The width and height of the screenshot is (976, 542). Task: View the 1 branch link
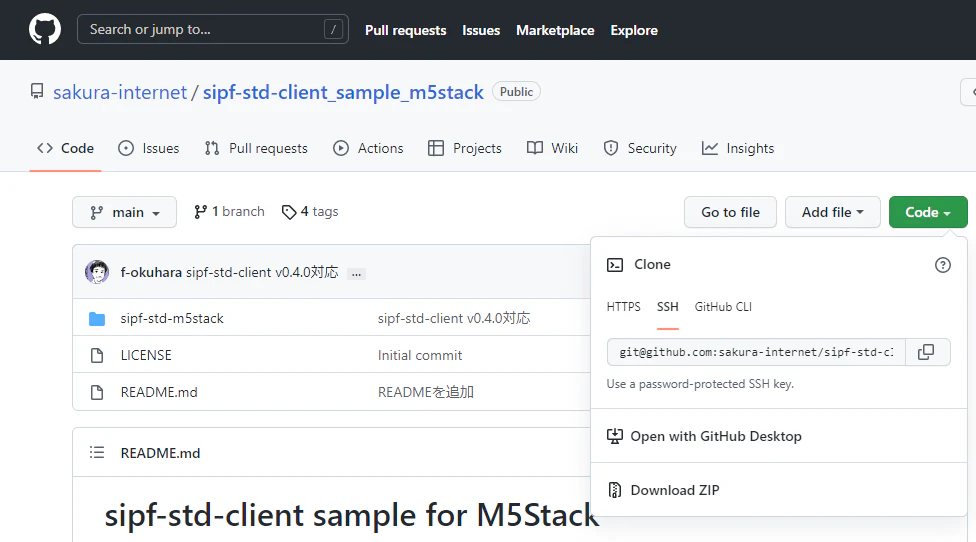coord(229,212)
